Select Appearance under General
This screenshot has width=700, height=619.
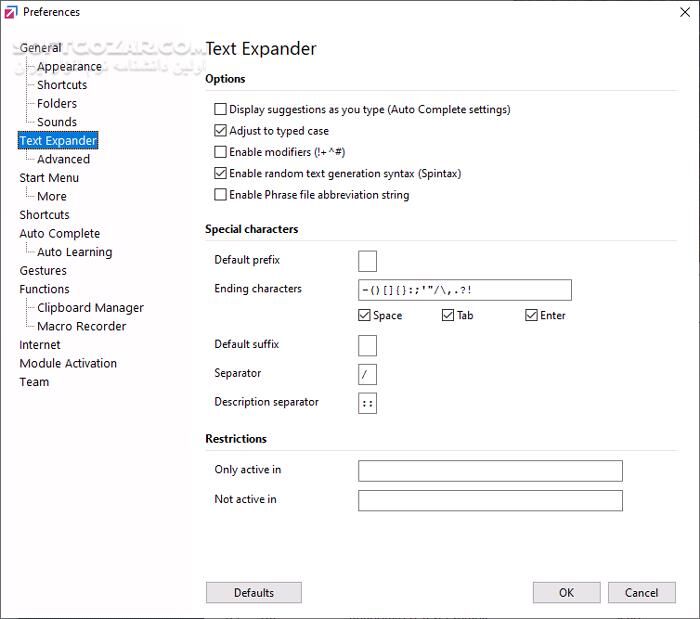point(69,67)
